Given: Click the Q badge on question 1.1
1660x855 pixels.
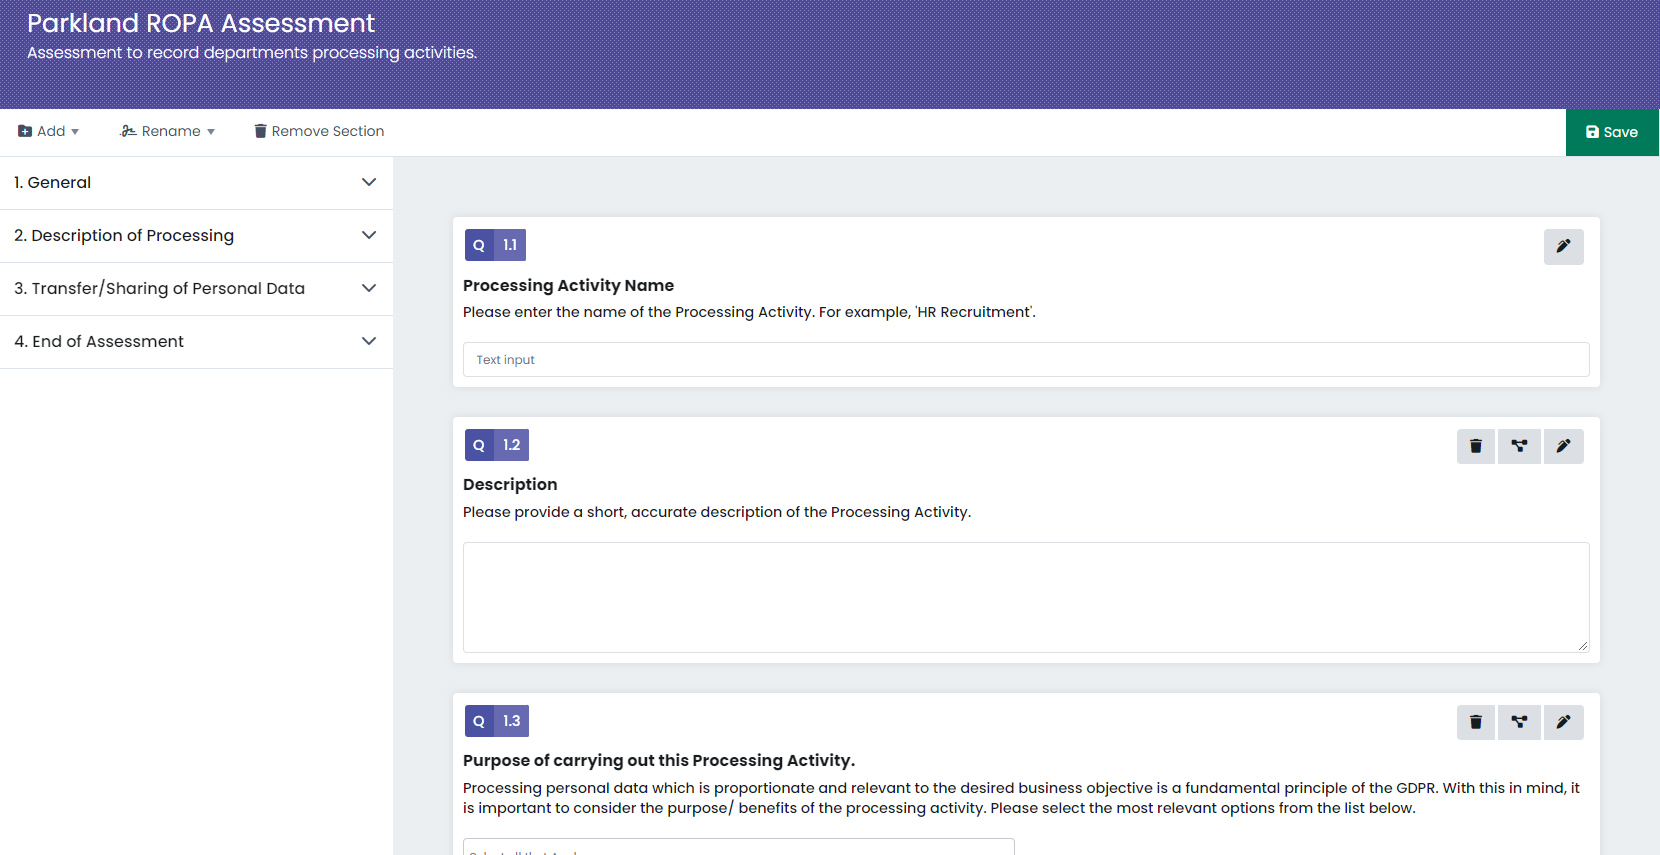Looking at the screenshot, I should click(x=479, y=245).
